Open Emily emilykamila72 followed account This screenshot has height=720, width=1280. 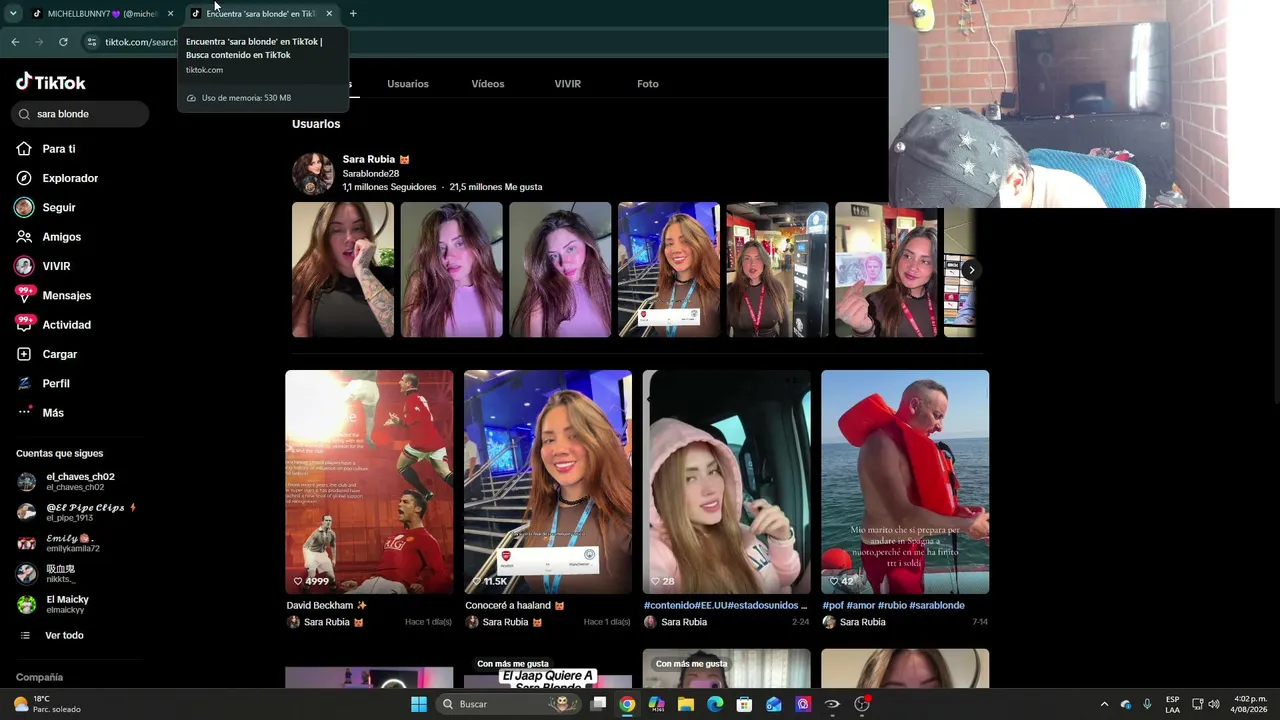point(59,543)
